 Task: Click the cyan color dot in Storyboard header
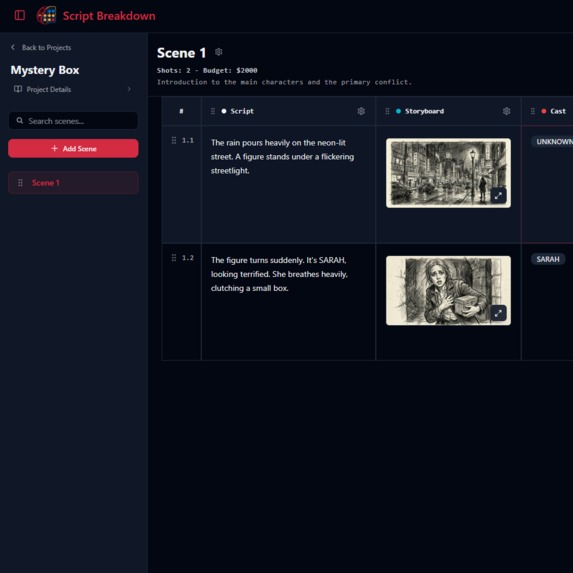click(x=398, y=111)
